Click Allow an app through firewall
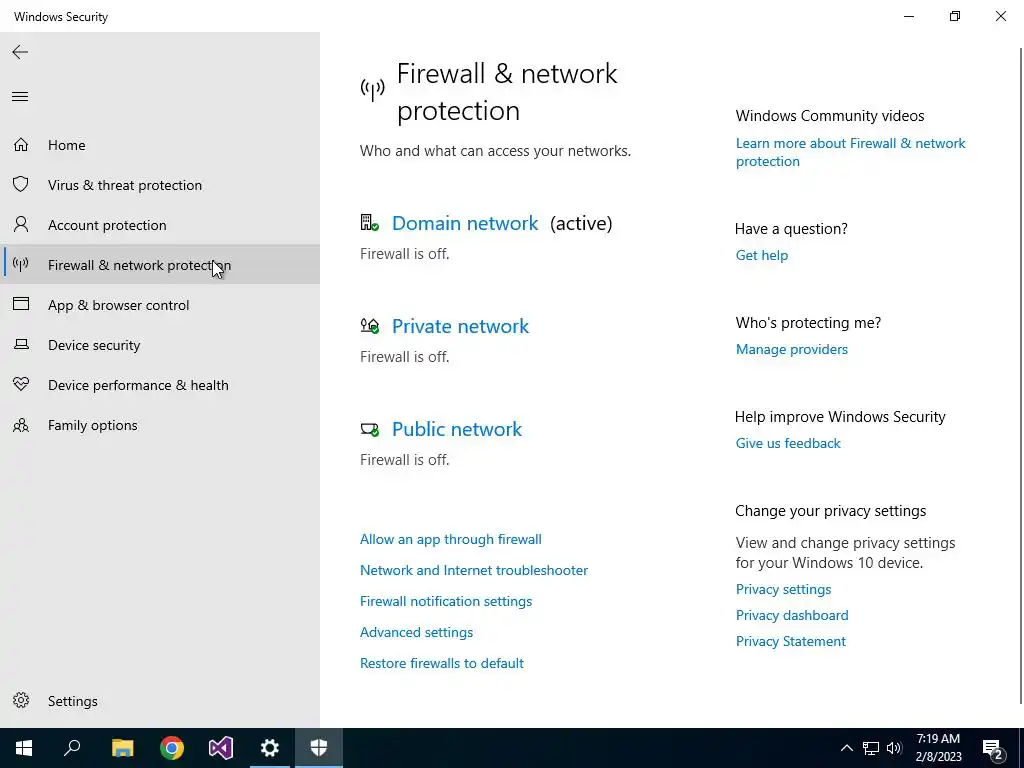 pyautogui.click(x=450, y=539)
